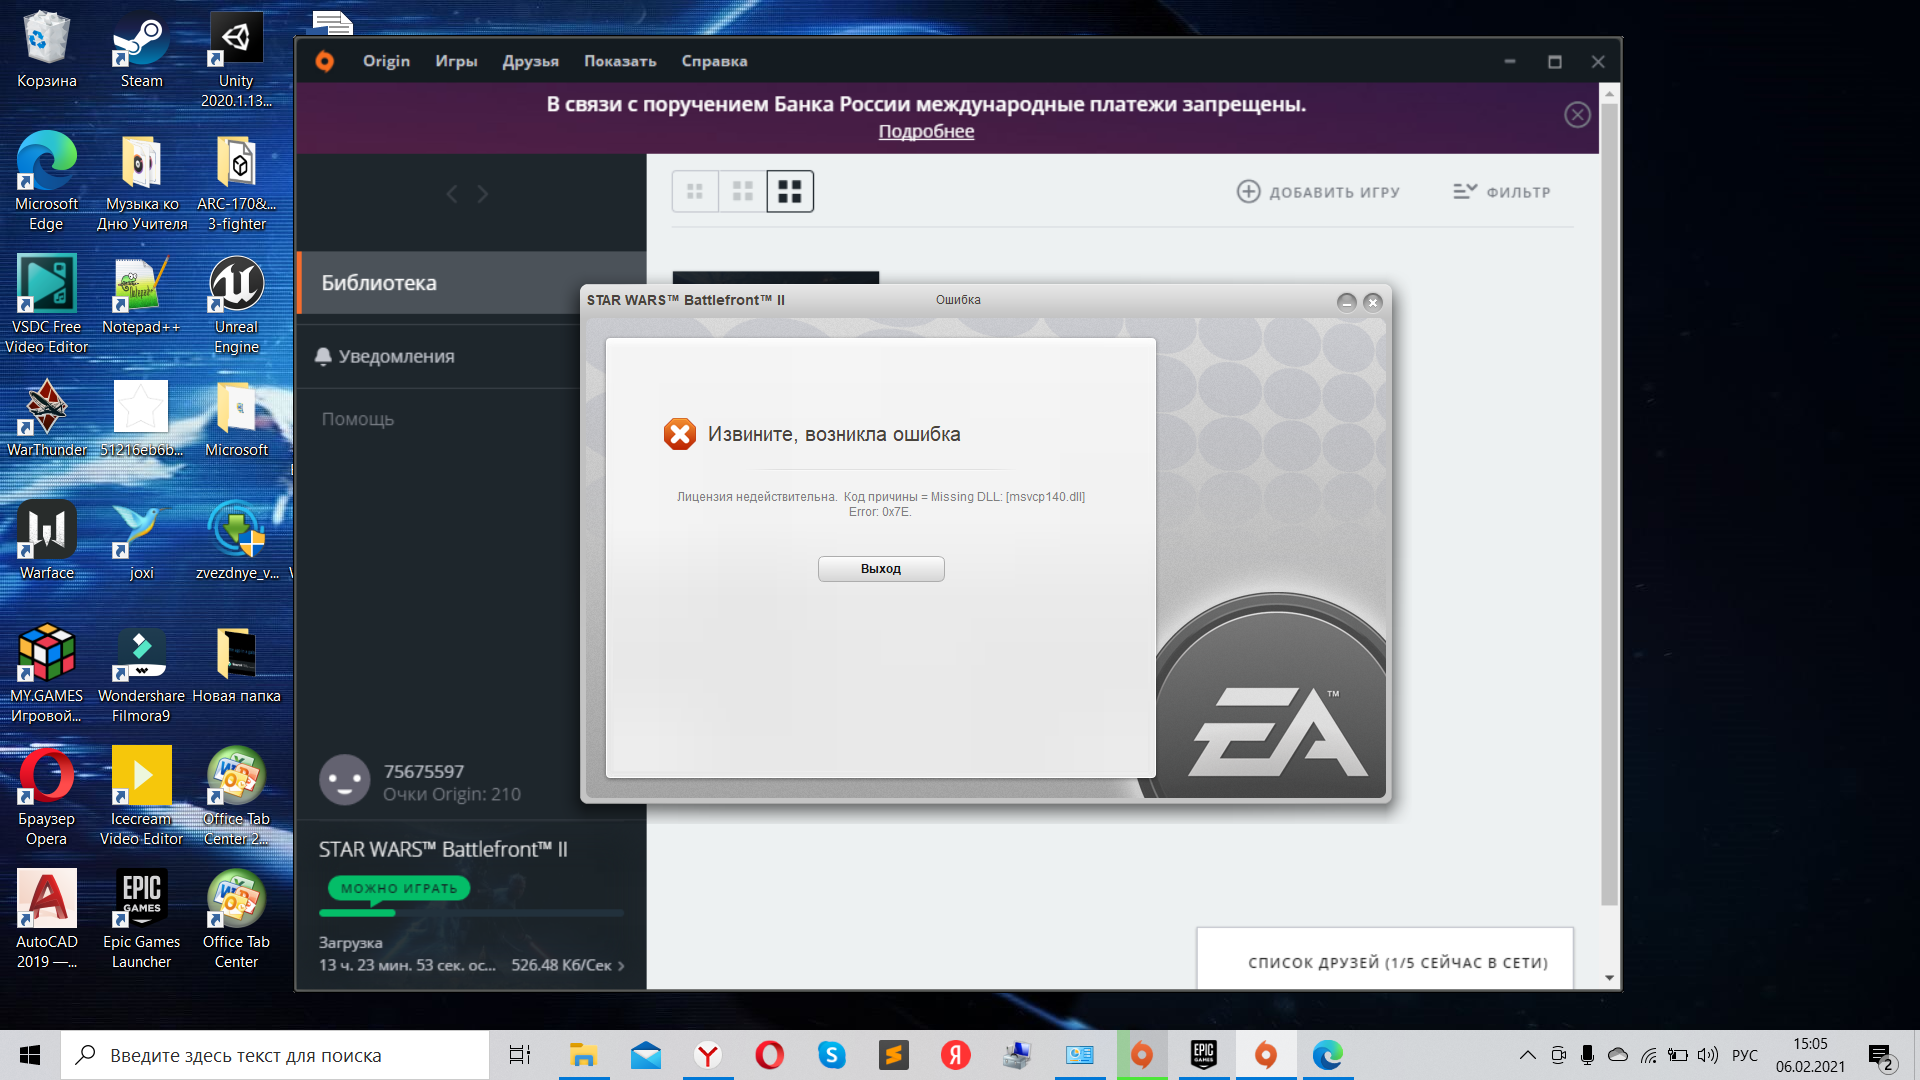Open the Справка menu
The image size is (1920, 1080).
point(714,61)
